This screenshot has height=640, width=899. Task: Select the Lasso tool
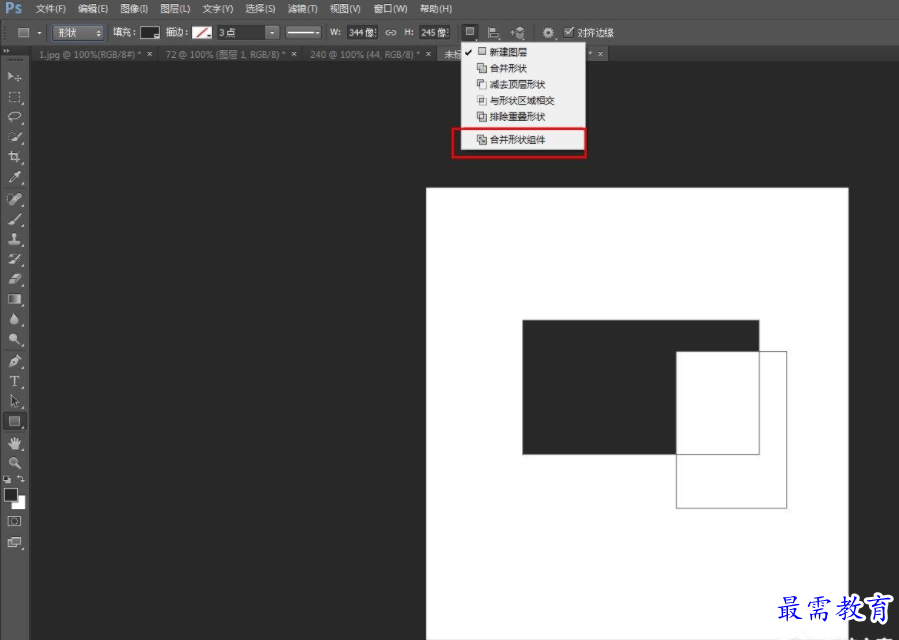click(15, 117)
